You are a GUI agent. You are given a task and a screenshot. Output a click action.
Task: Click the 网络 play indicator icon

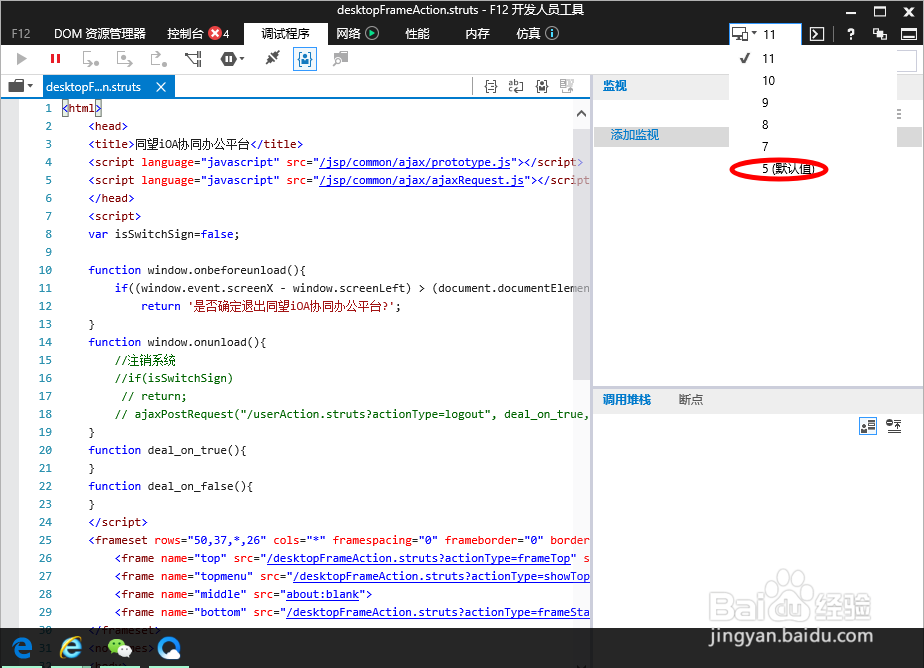pos(372,34)
